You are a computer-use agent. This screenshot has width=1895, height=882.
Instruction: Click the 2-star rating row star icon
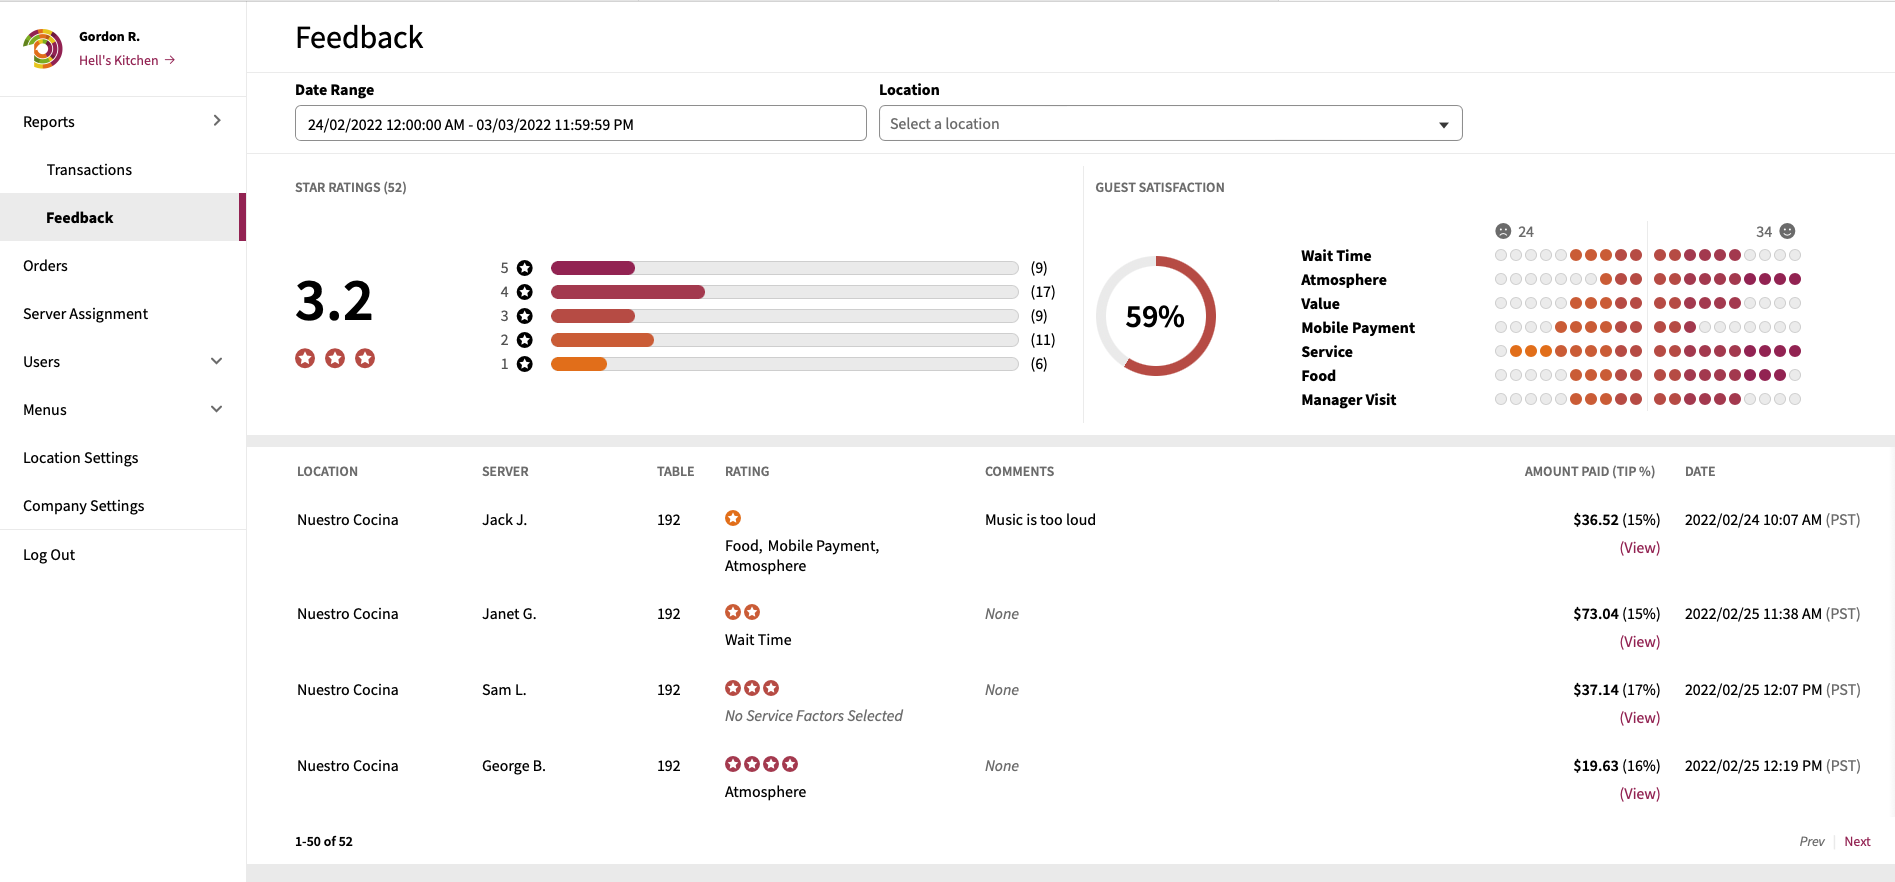[525, 340]
